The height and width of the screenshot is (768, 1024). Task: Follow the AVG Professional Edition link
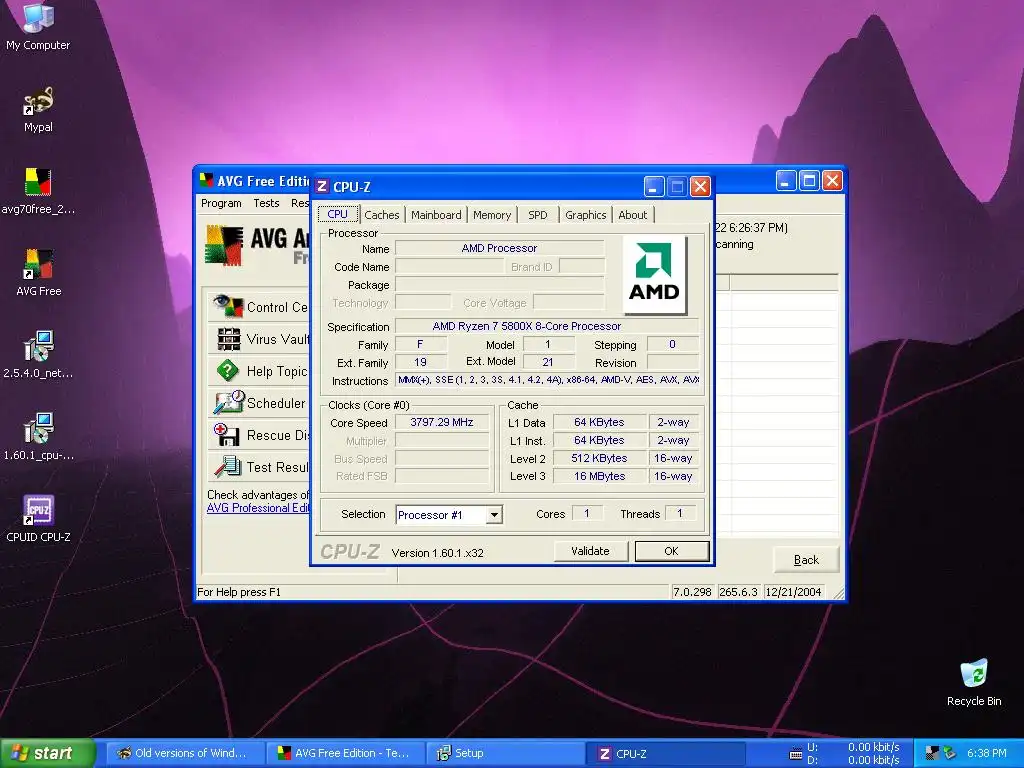(x=258, y=508)
